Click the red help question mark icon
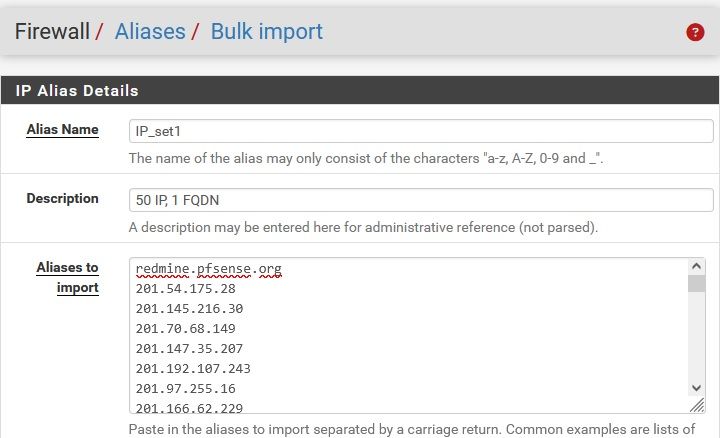This screenshot has height=438, width=720. click(695, 32)
